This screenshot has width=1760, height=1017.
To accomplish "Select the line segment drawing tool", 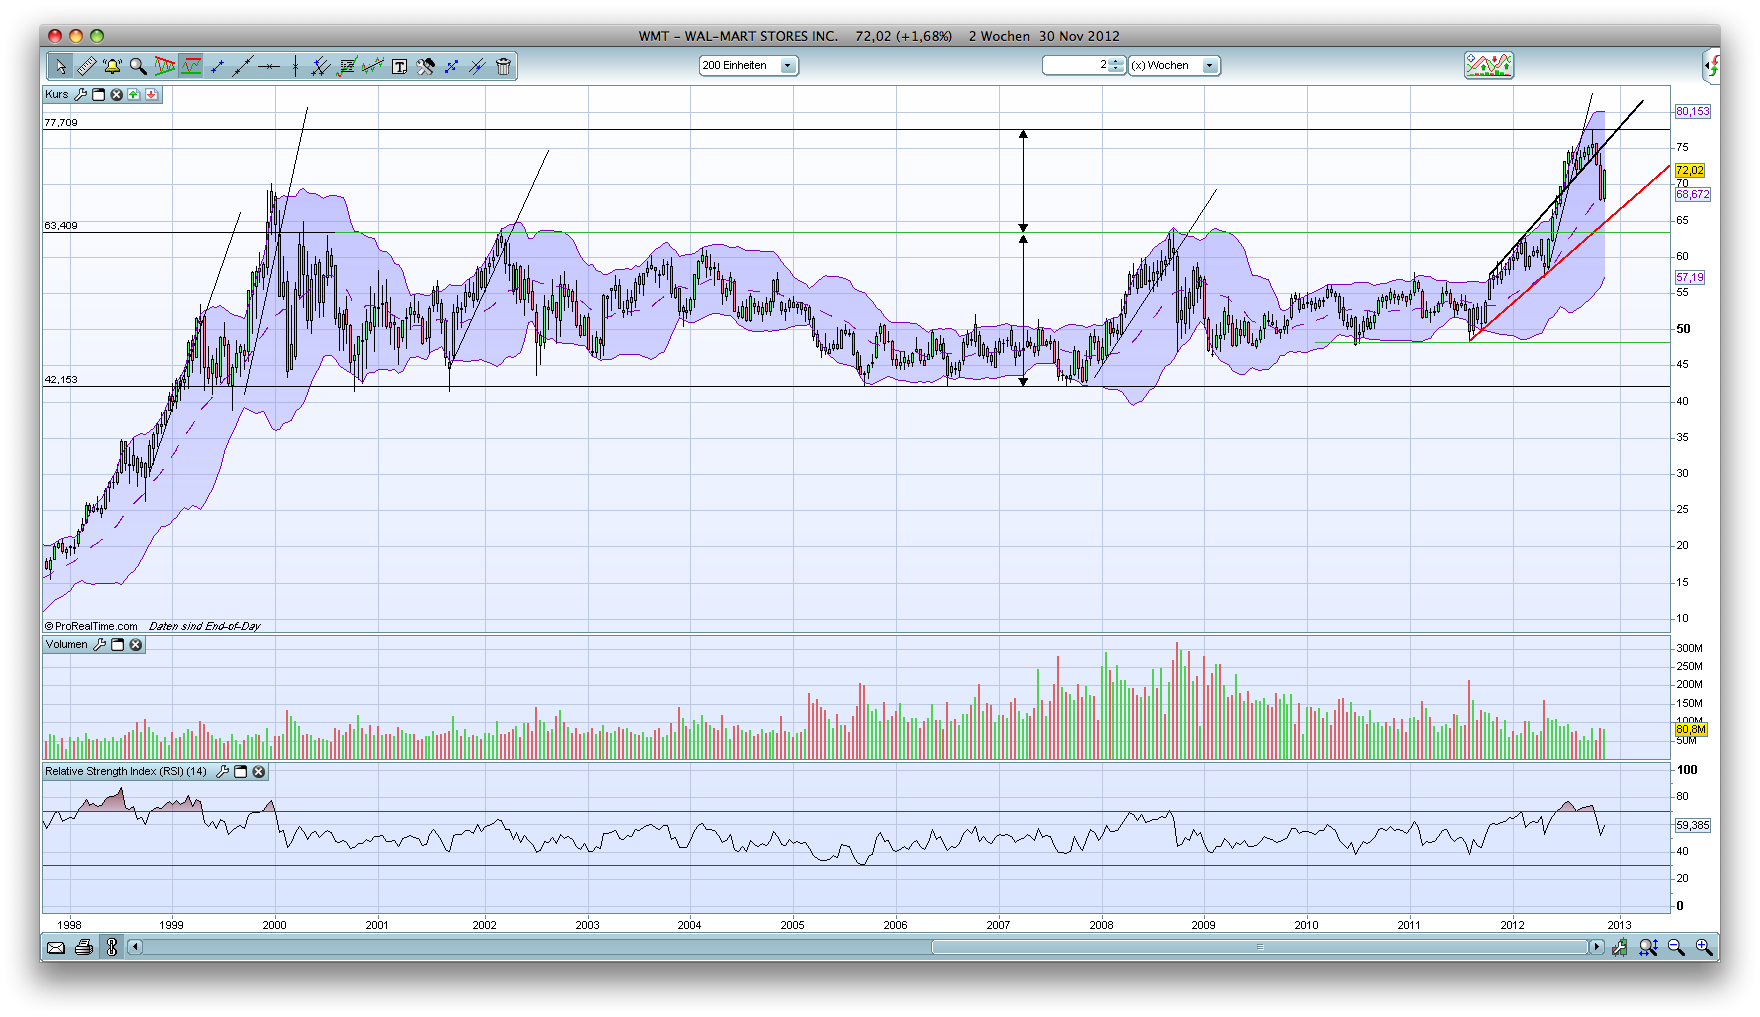I will (217, 66).
